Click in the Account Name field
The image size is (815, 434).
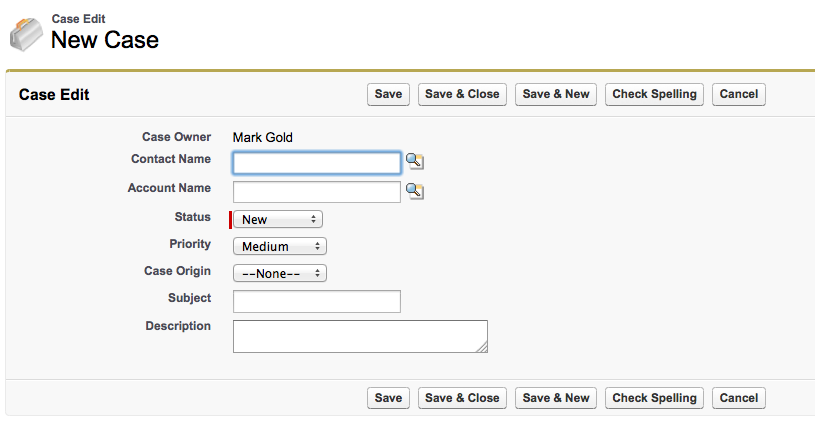coord(317,191)
